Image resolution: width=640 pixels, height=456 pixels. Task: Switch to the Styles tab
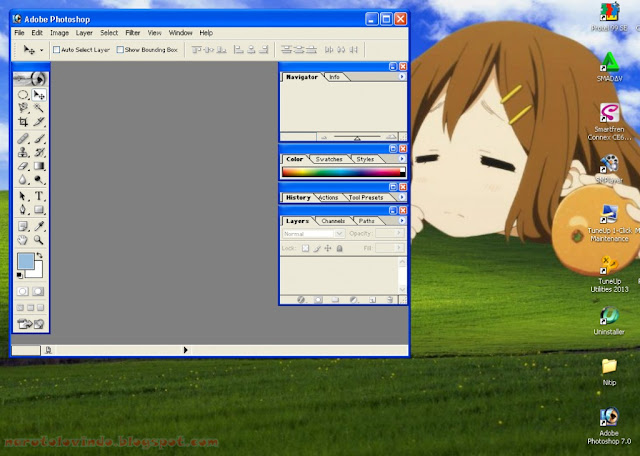(365, 159)
